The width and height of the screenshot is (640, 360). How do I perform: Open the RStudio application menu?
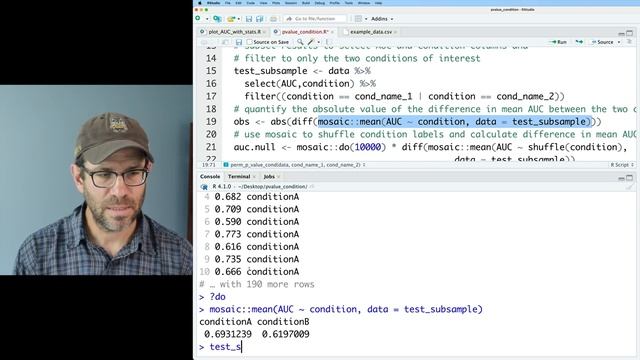tap(213, 3)
